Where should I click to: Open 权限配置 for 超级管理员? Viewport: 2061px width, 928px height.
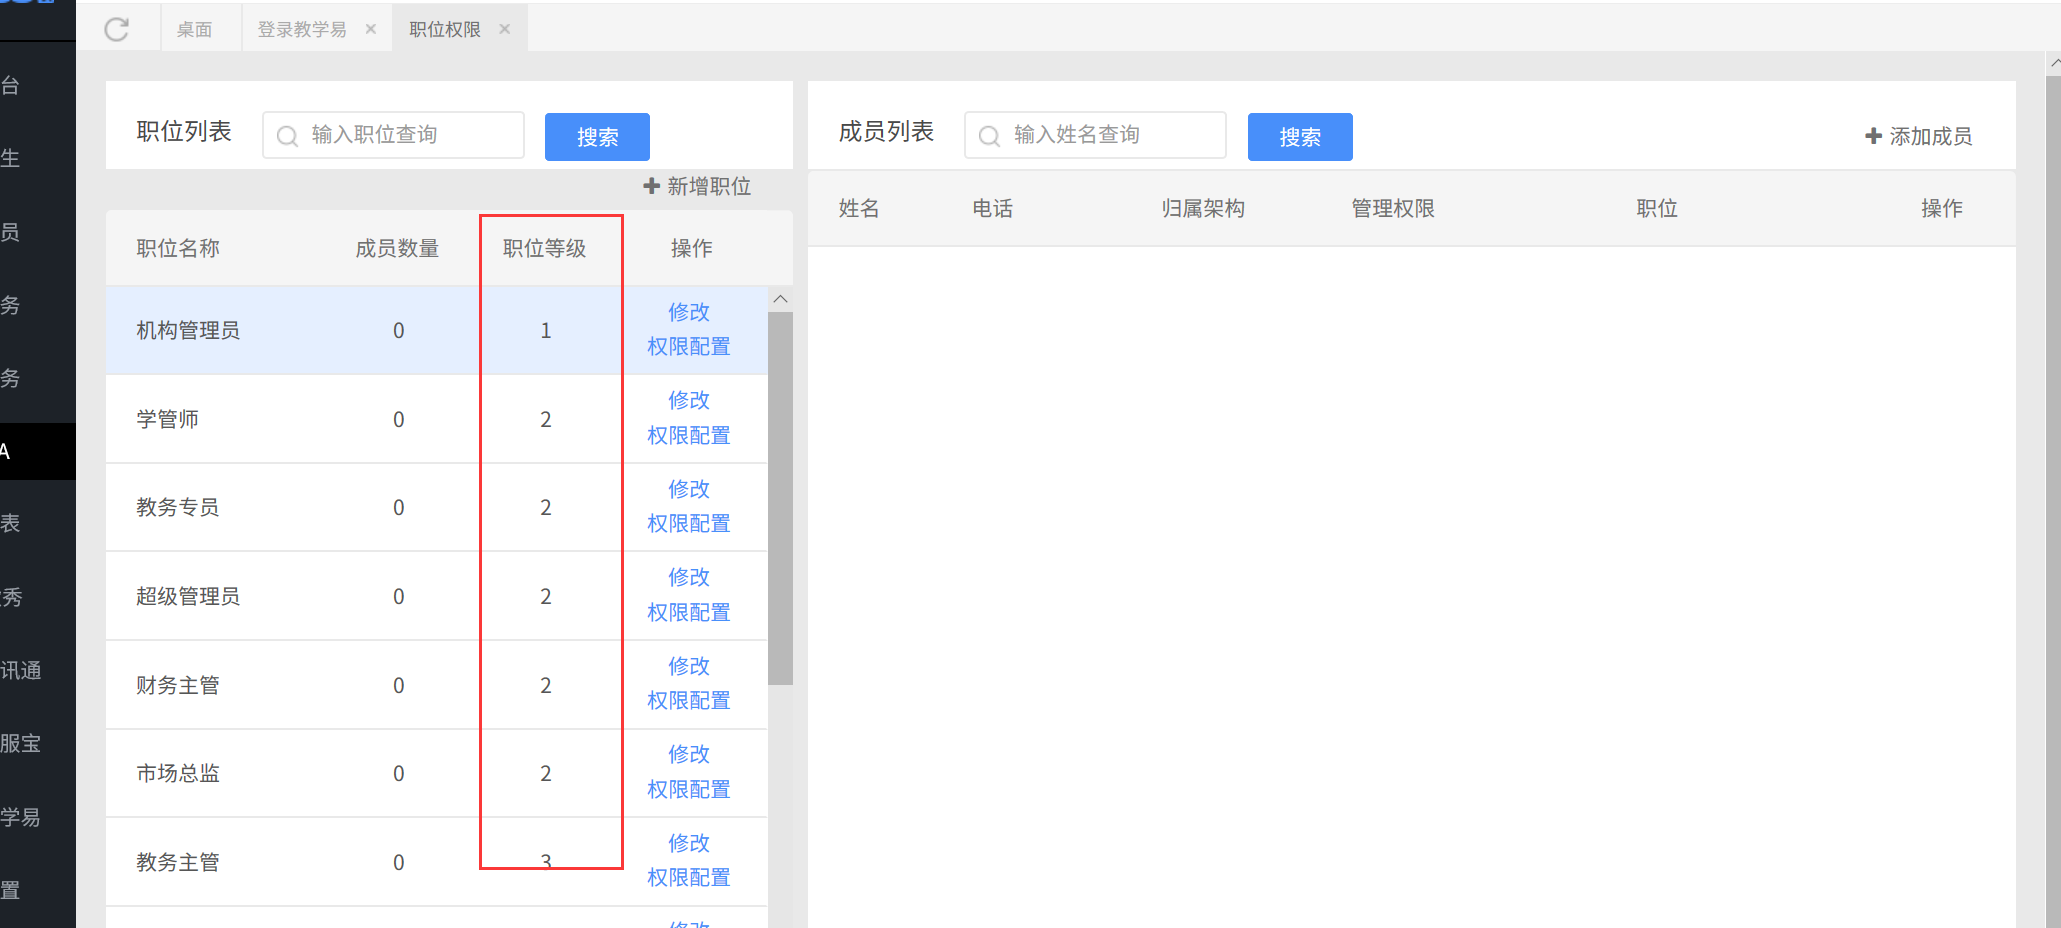(689, 613)
